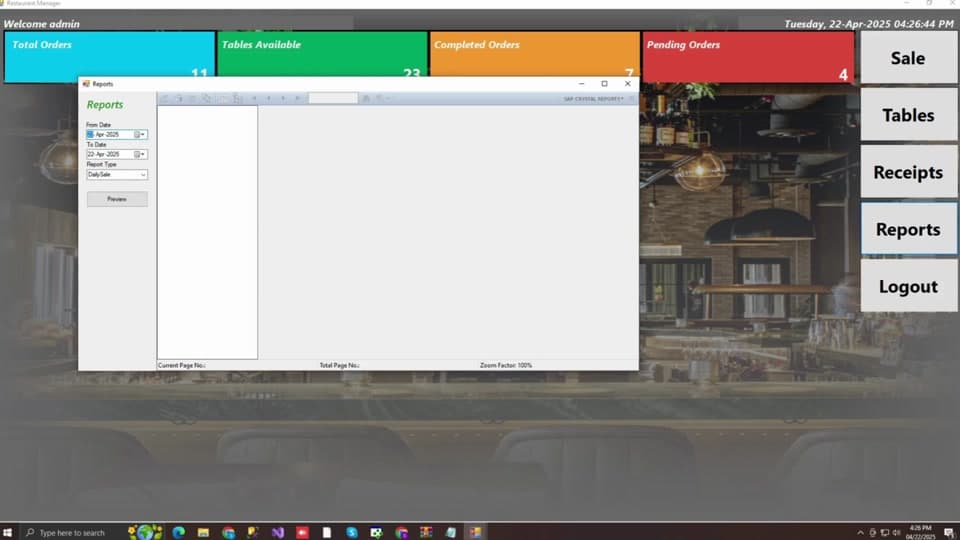Open the To Date calendar dropdown
This screenshot has width=960, height=540.
[140, 154]
